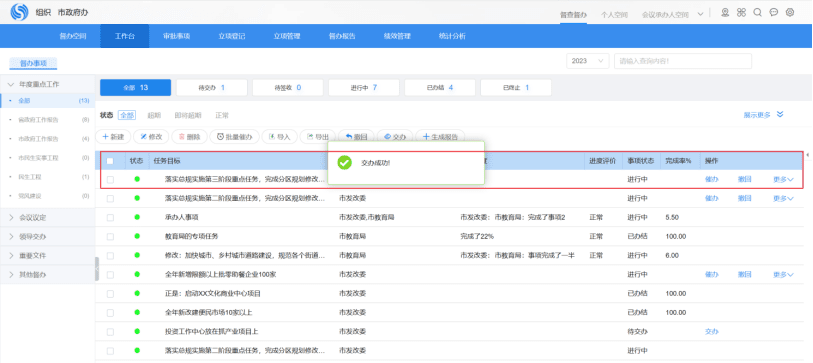
Task: Filter by the 已终止 1 status card
Action: [x=516, y=88]
